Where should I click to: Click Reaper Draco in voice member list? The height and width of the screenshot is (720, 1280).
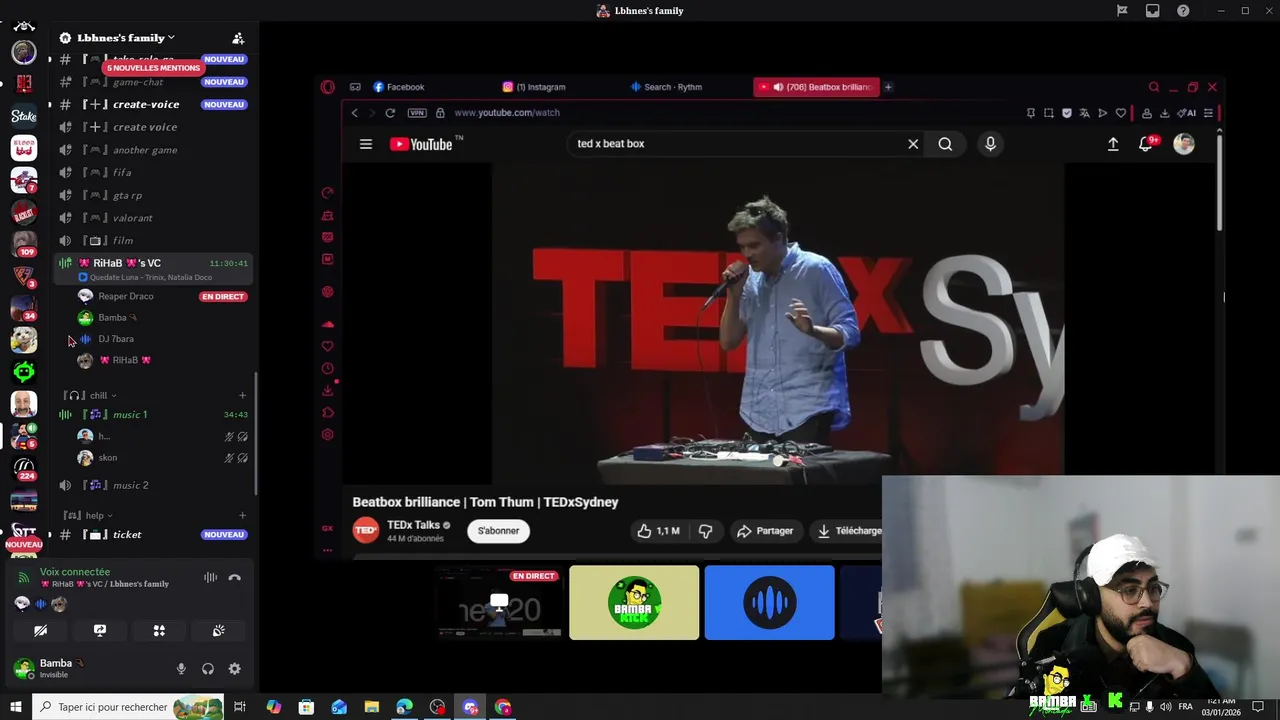click(126, 296)
